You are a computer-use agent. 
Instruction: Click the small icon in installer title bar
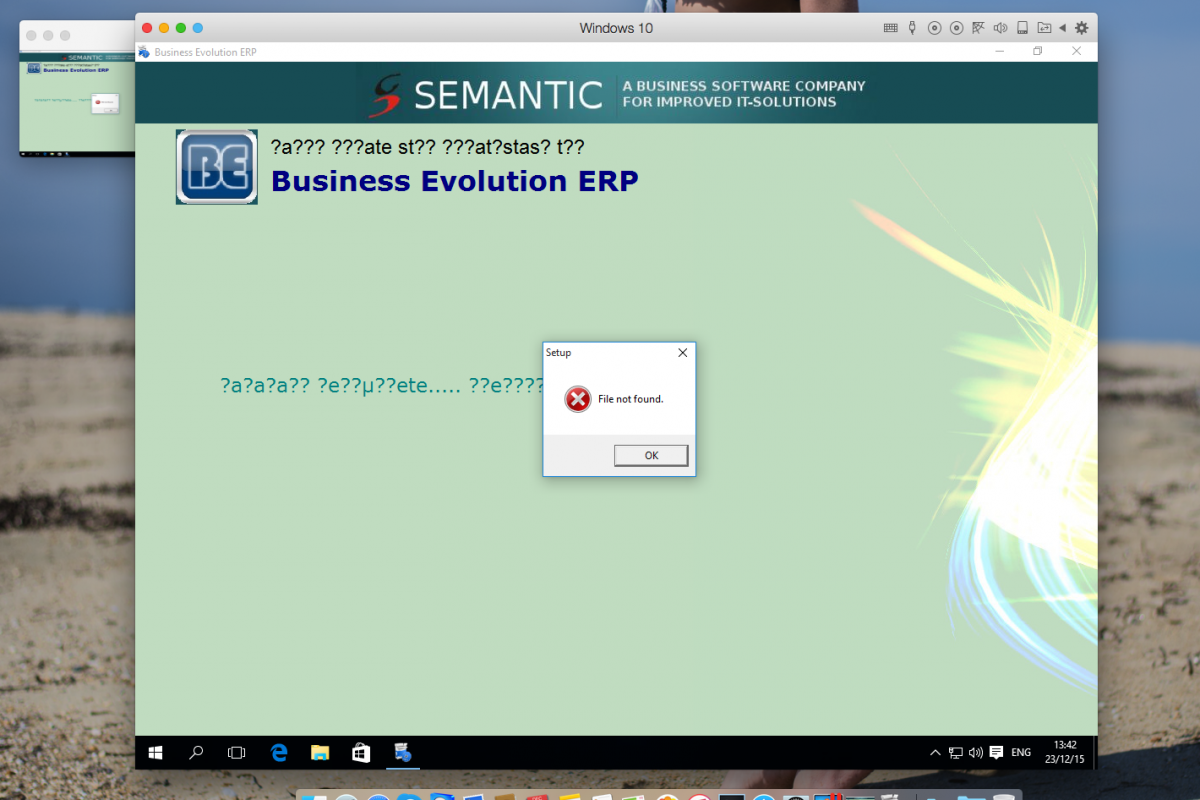[144, 52]
